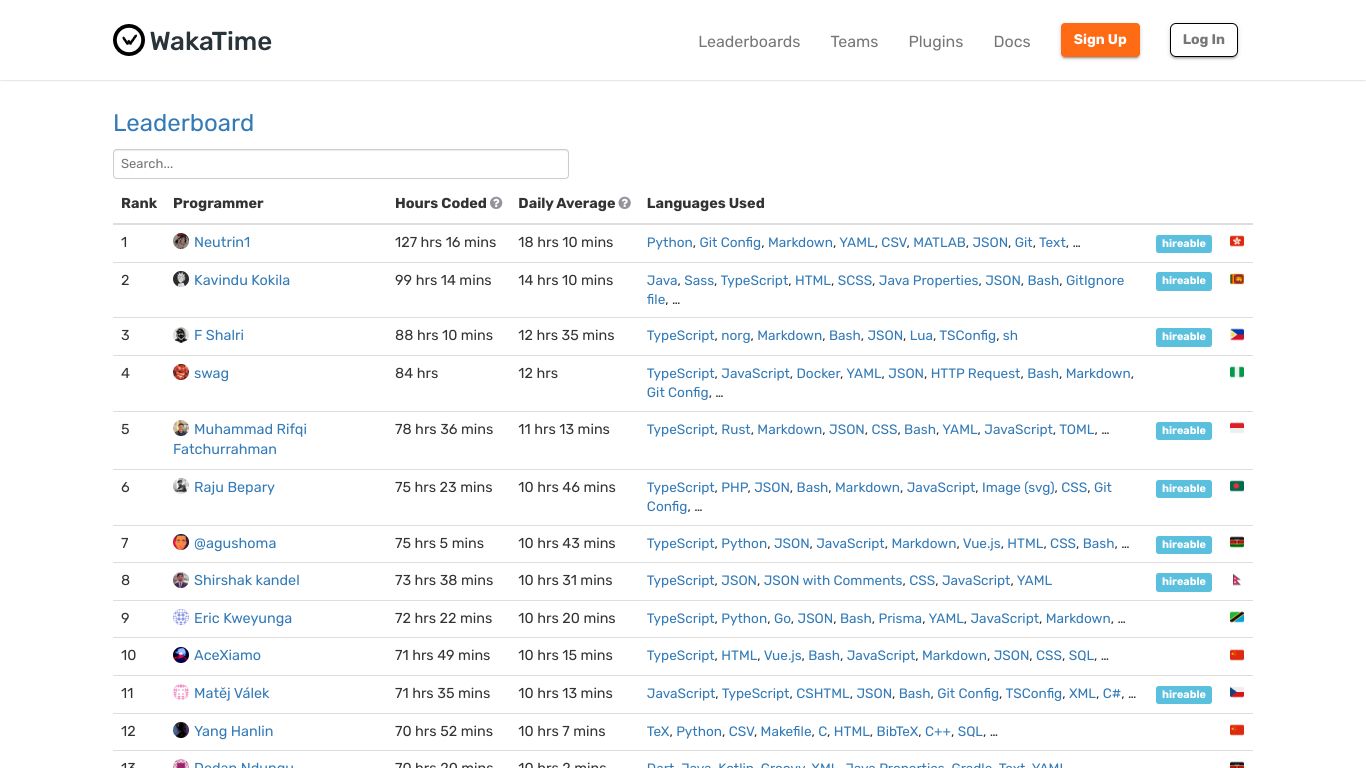This screenshot has width=1366, height=768.
Task: Click Shirshak kandel's avatar image
Action: (x=181, y=580)
